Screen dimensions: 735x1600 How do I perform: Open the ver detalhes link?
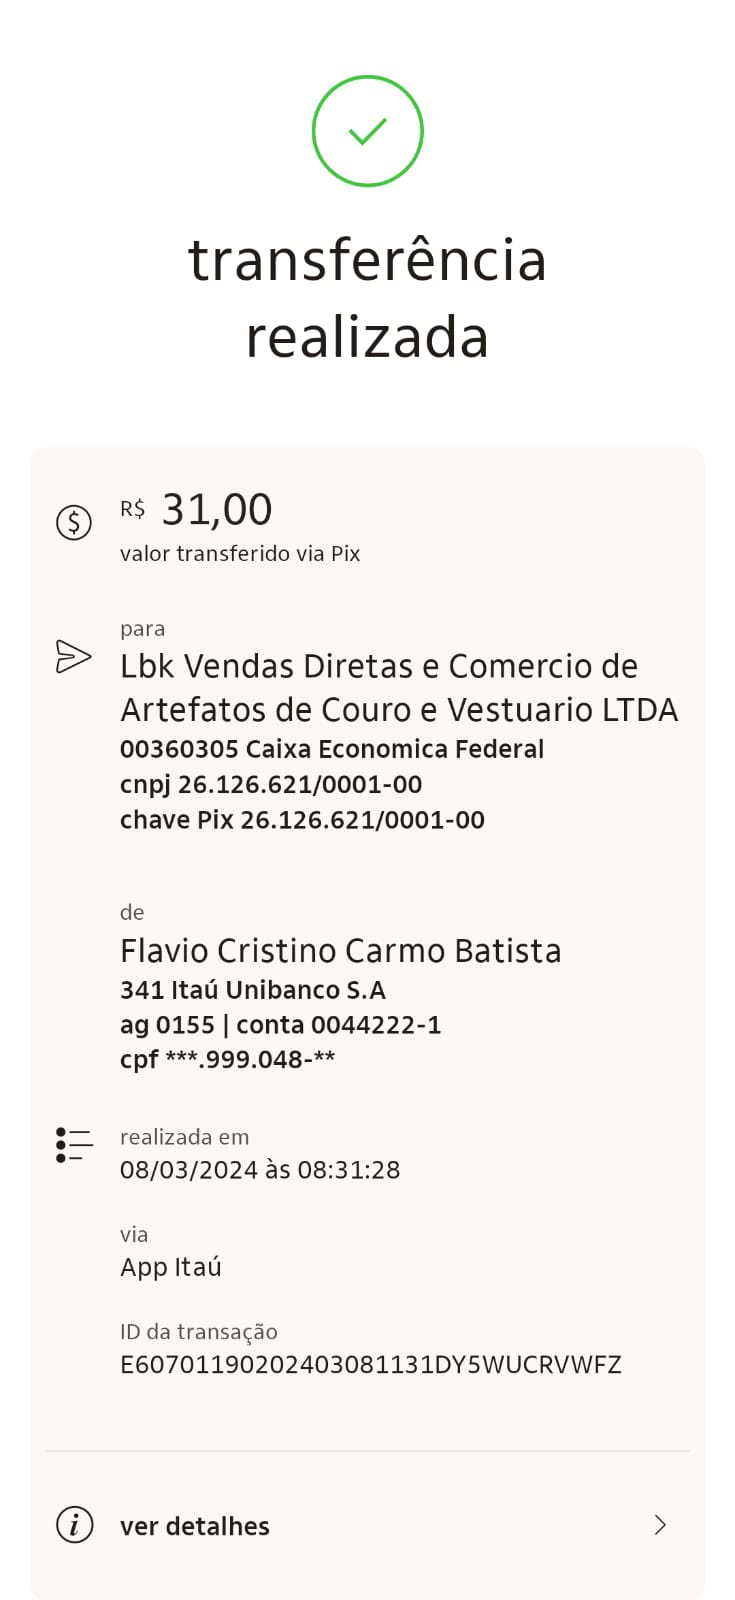click(x=195, y=1526)
